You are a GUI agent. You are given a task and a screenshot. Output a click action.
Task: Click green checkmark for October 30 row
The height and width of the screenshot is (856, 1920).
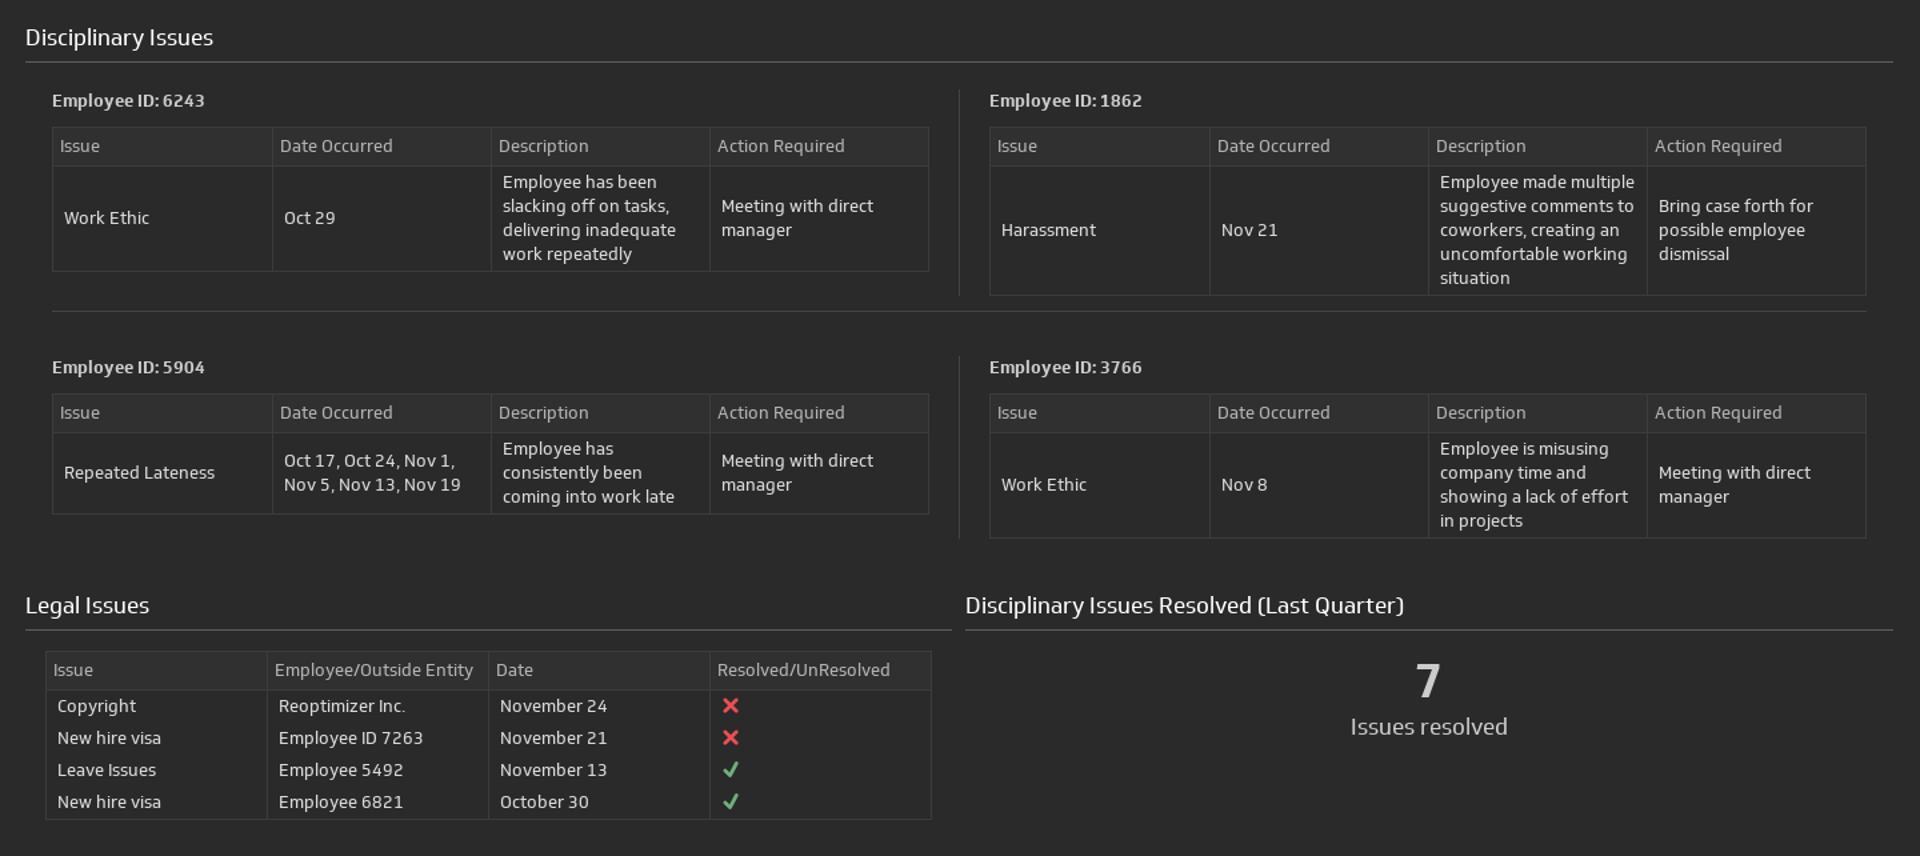pyautogui.click(x=730, y=802)
